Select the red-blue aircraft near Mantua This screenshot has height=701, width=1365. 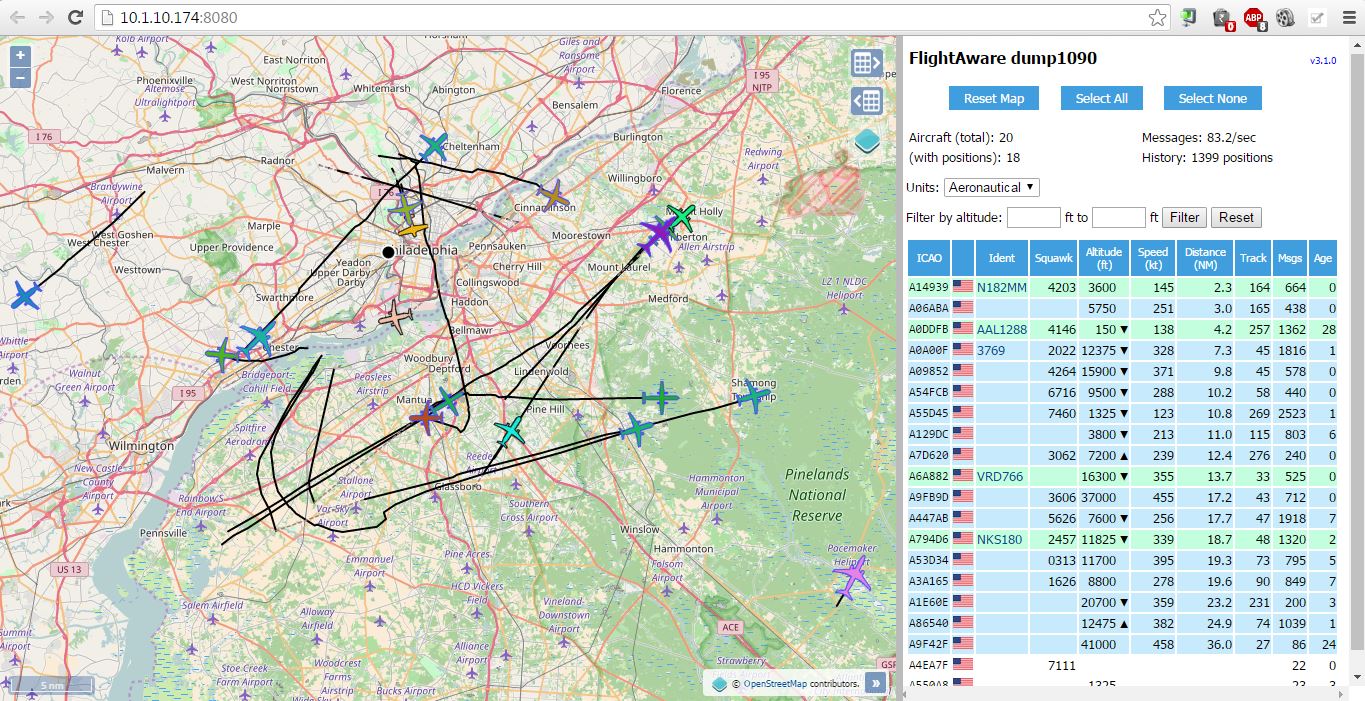click(426, 417)
